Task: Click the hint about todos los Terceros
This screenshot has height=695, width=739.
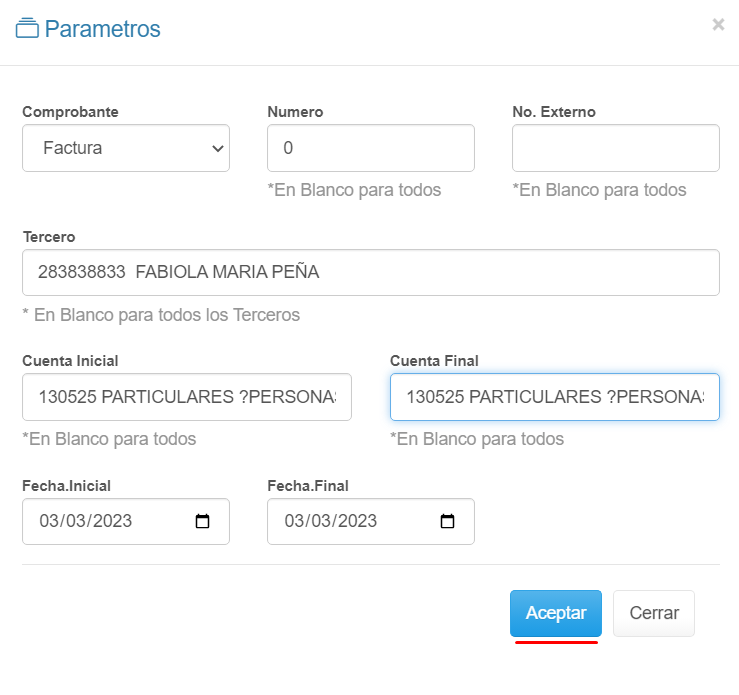Action: tap(161, 315)
